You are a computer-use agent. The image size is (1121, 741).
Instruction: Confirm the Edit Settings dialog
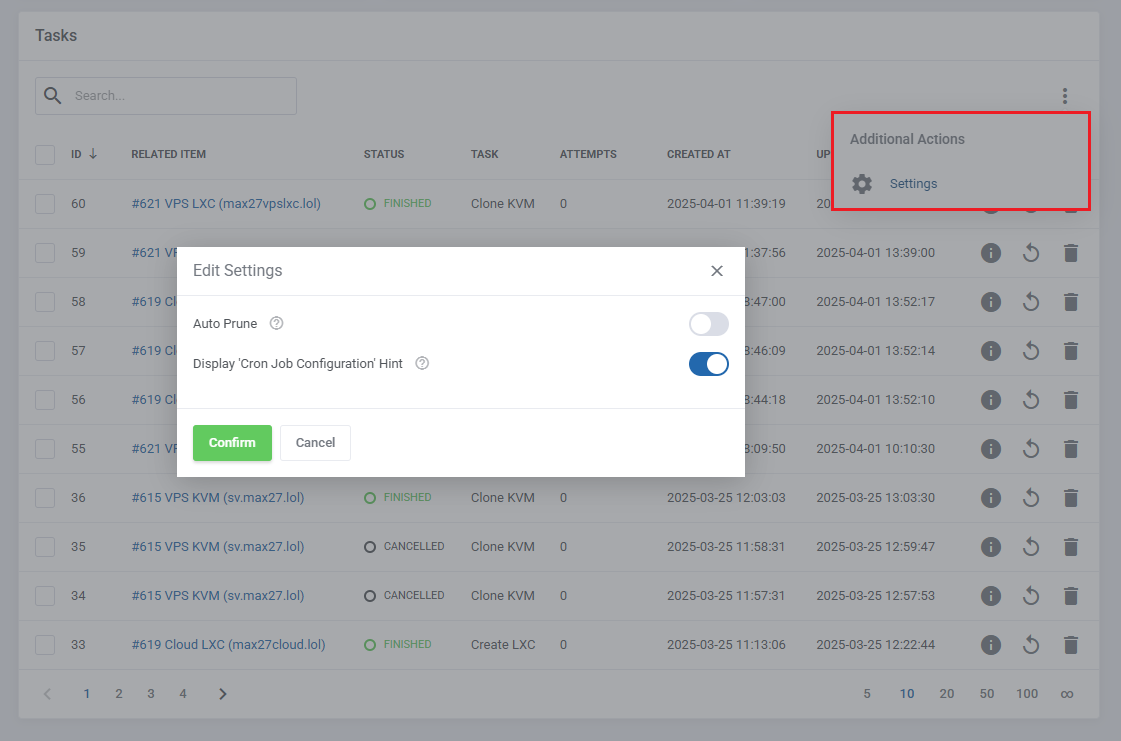[x=232, y=443]
